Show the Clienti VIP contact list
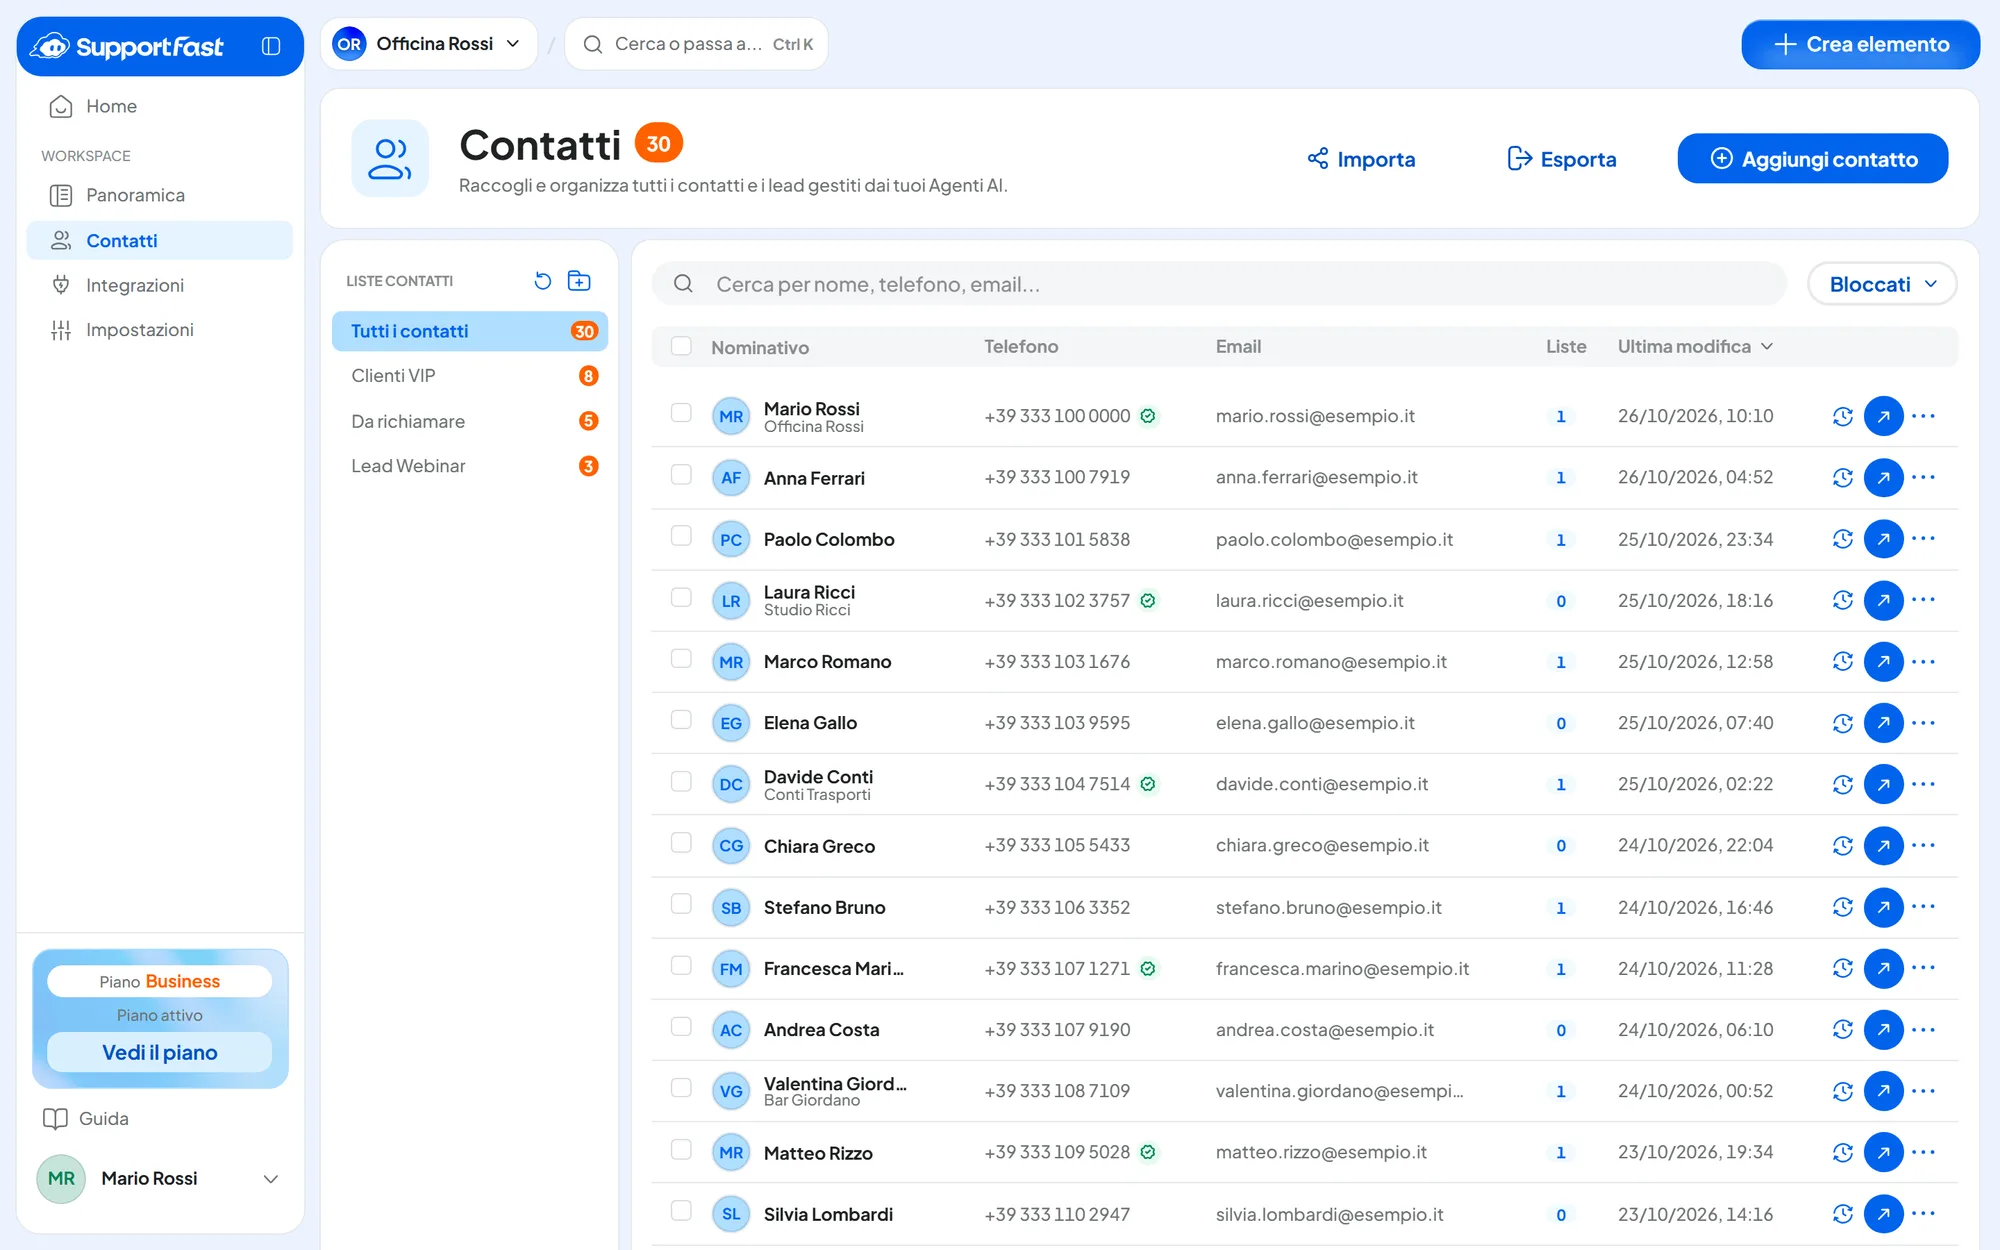This screenshot has width=2000, height=1250. 470,376
